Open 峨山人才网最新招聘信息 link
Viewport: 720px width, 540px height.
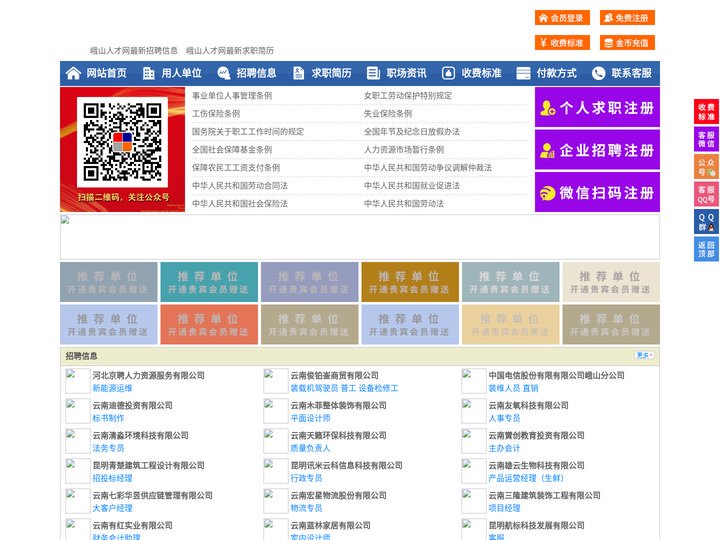(134, 51)
